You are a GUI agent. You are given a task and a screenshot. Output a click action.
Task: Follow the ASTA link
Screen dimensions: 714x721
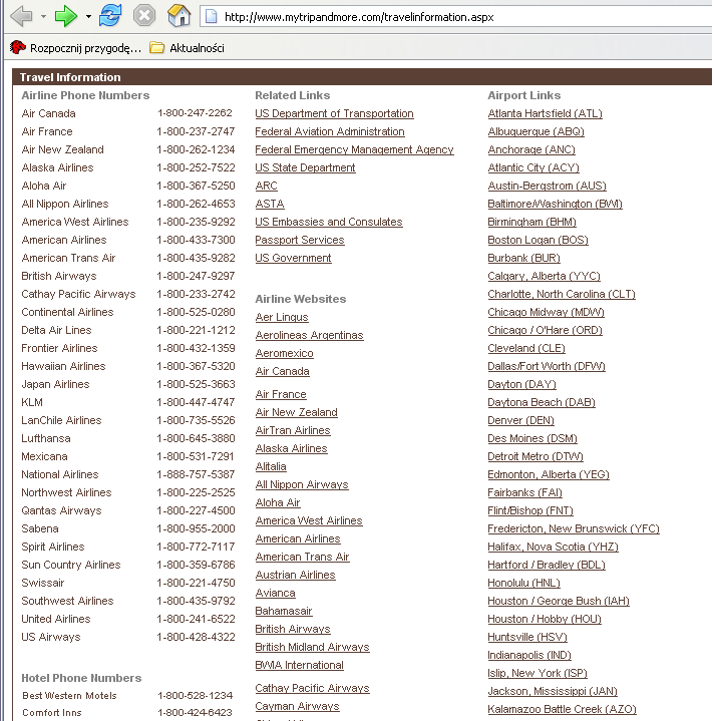point(269,204)
